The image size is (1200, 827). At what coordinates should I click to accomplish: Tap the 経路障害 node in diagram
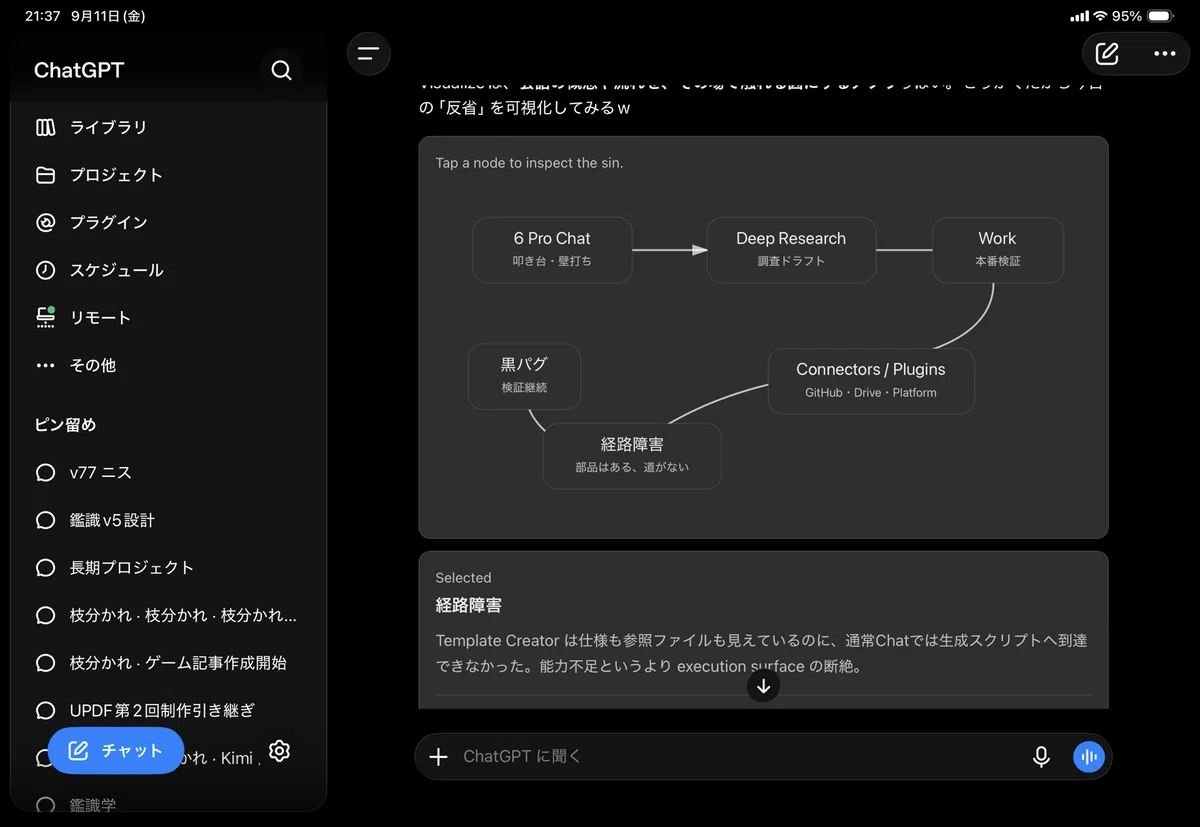632,456
